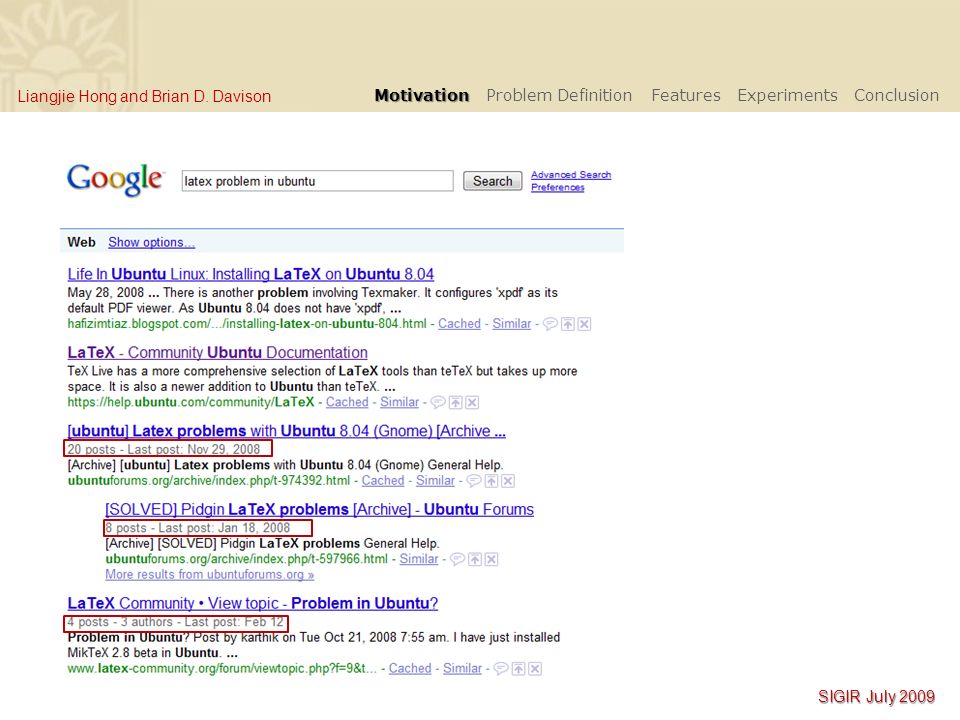The width and height of the screenshot is (960, 720).
Task: Open Cached link for t-974392 ubuntuforums result
Action: (x=383, y=481)
